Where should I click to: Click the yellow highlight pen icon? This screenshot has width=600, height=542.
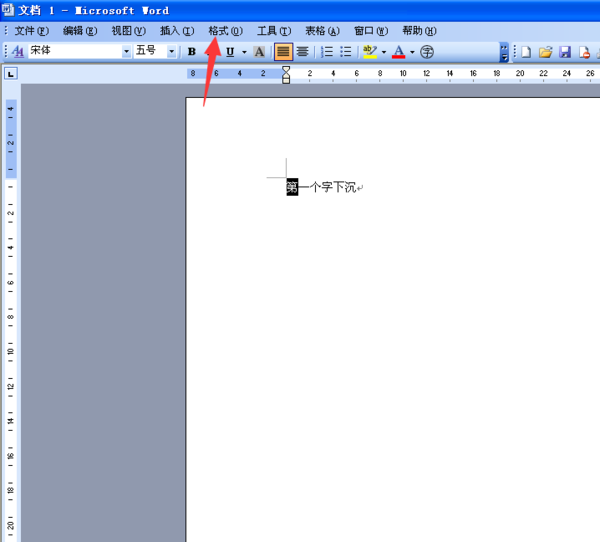[370, 51]
